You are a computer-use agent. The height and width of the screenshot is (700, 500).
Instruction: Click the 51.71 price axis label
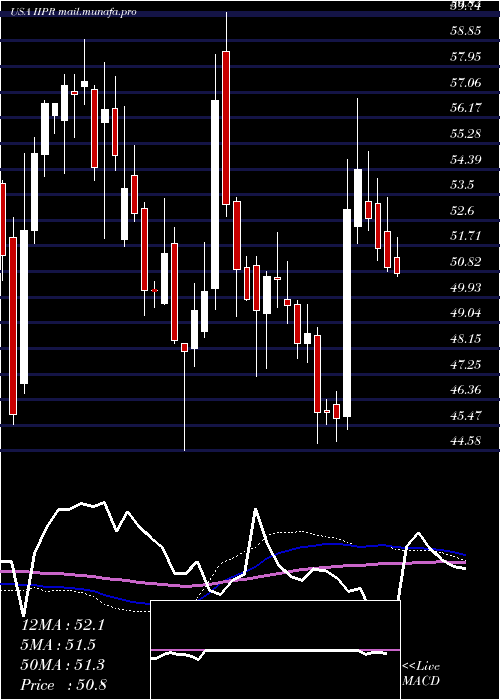click(466, 236)
